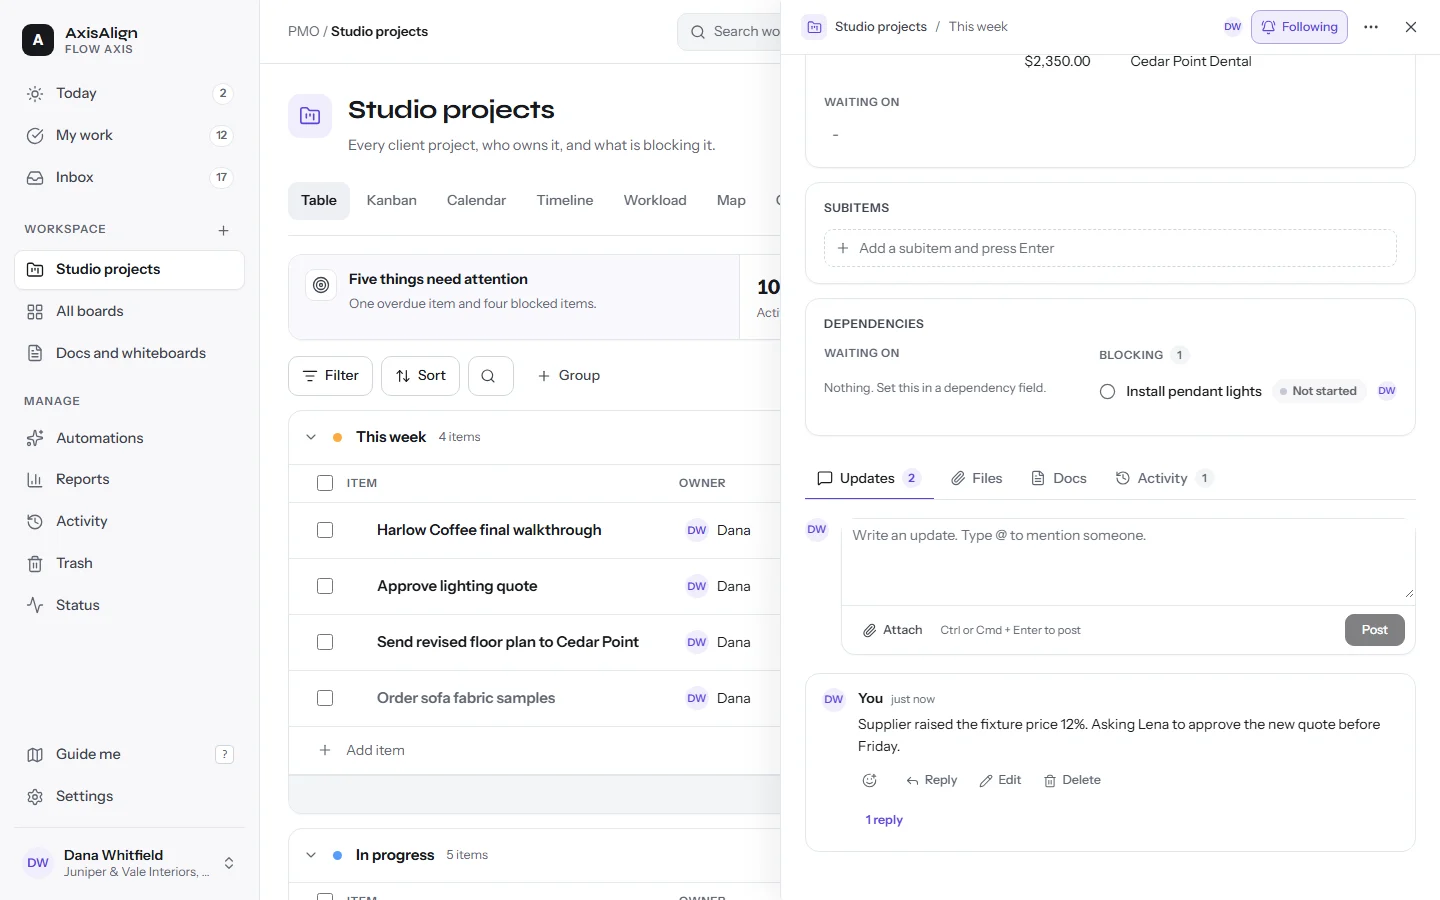The width and height of the screenshot is (1440, 900).
Task: Open My work in the sidebar
Action: point(129,135)
